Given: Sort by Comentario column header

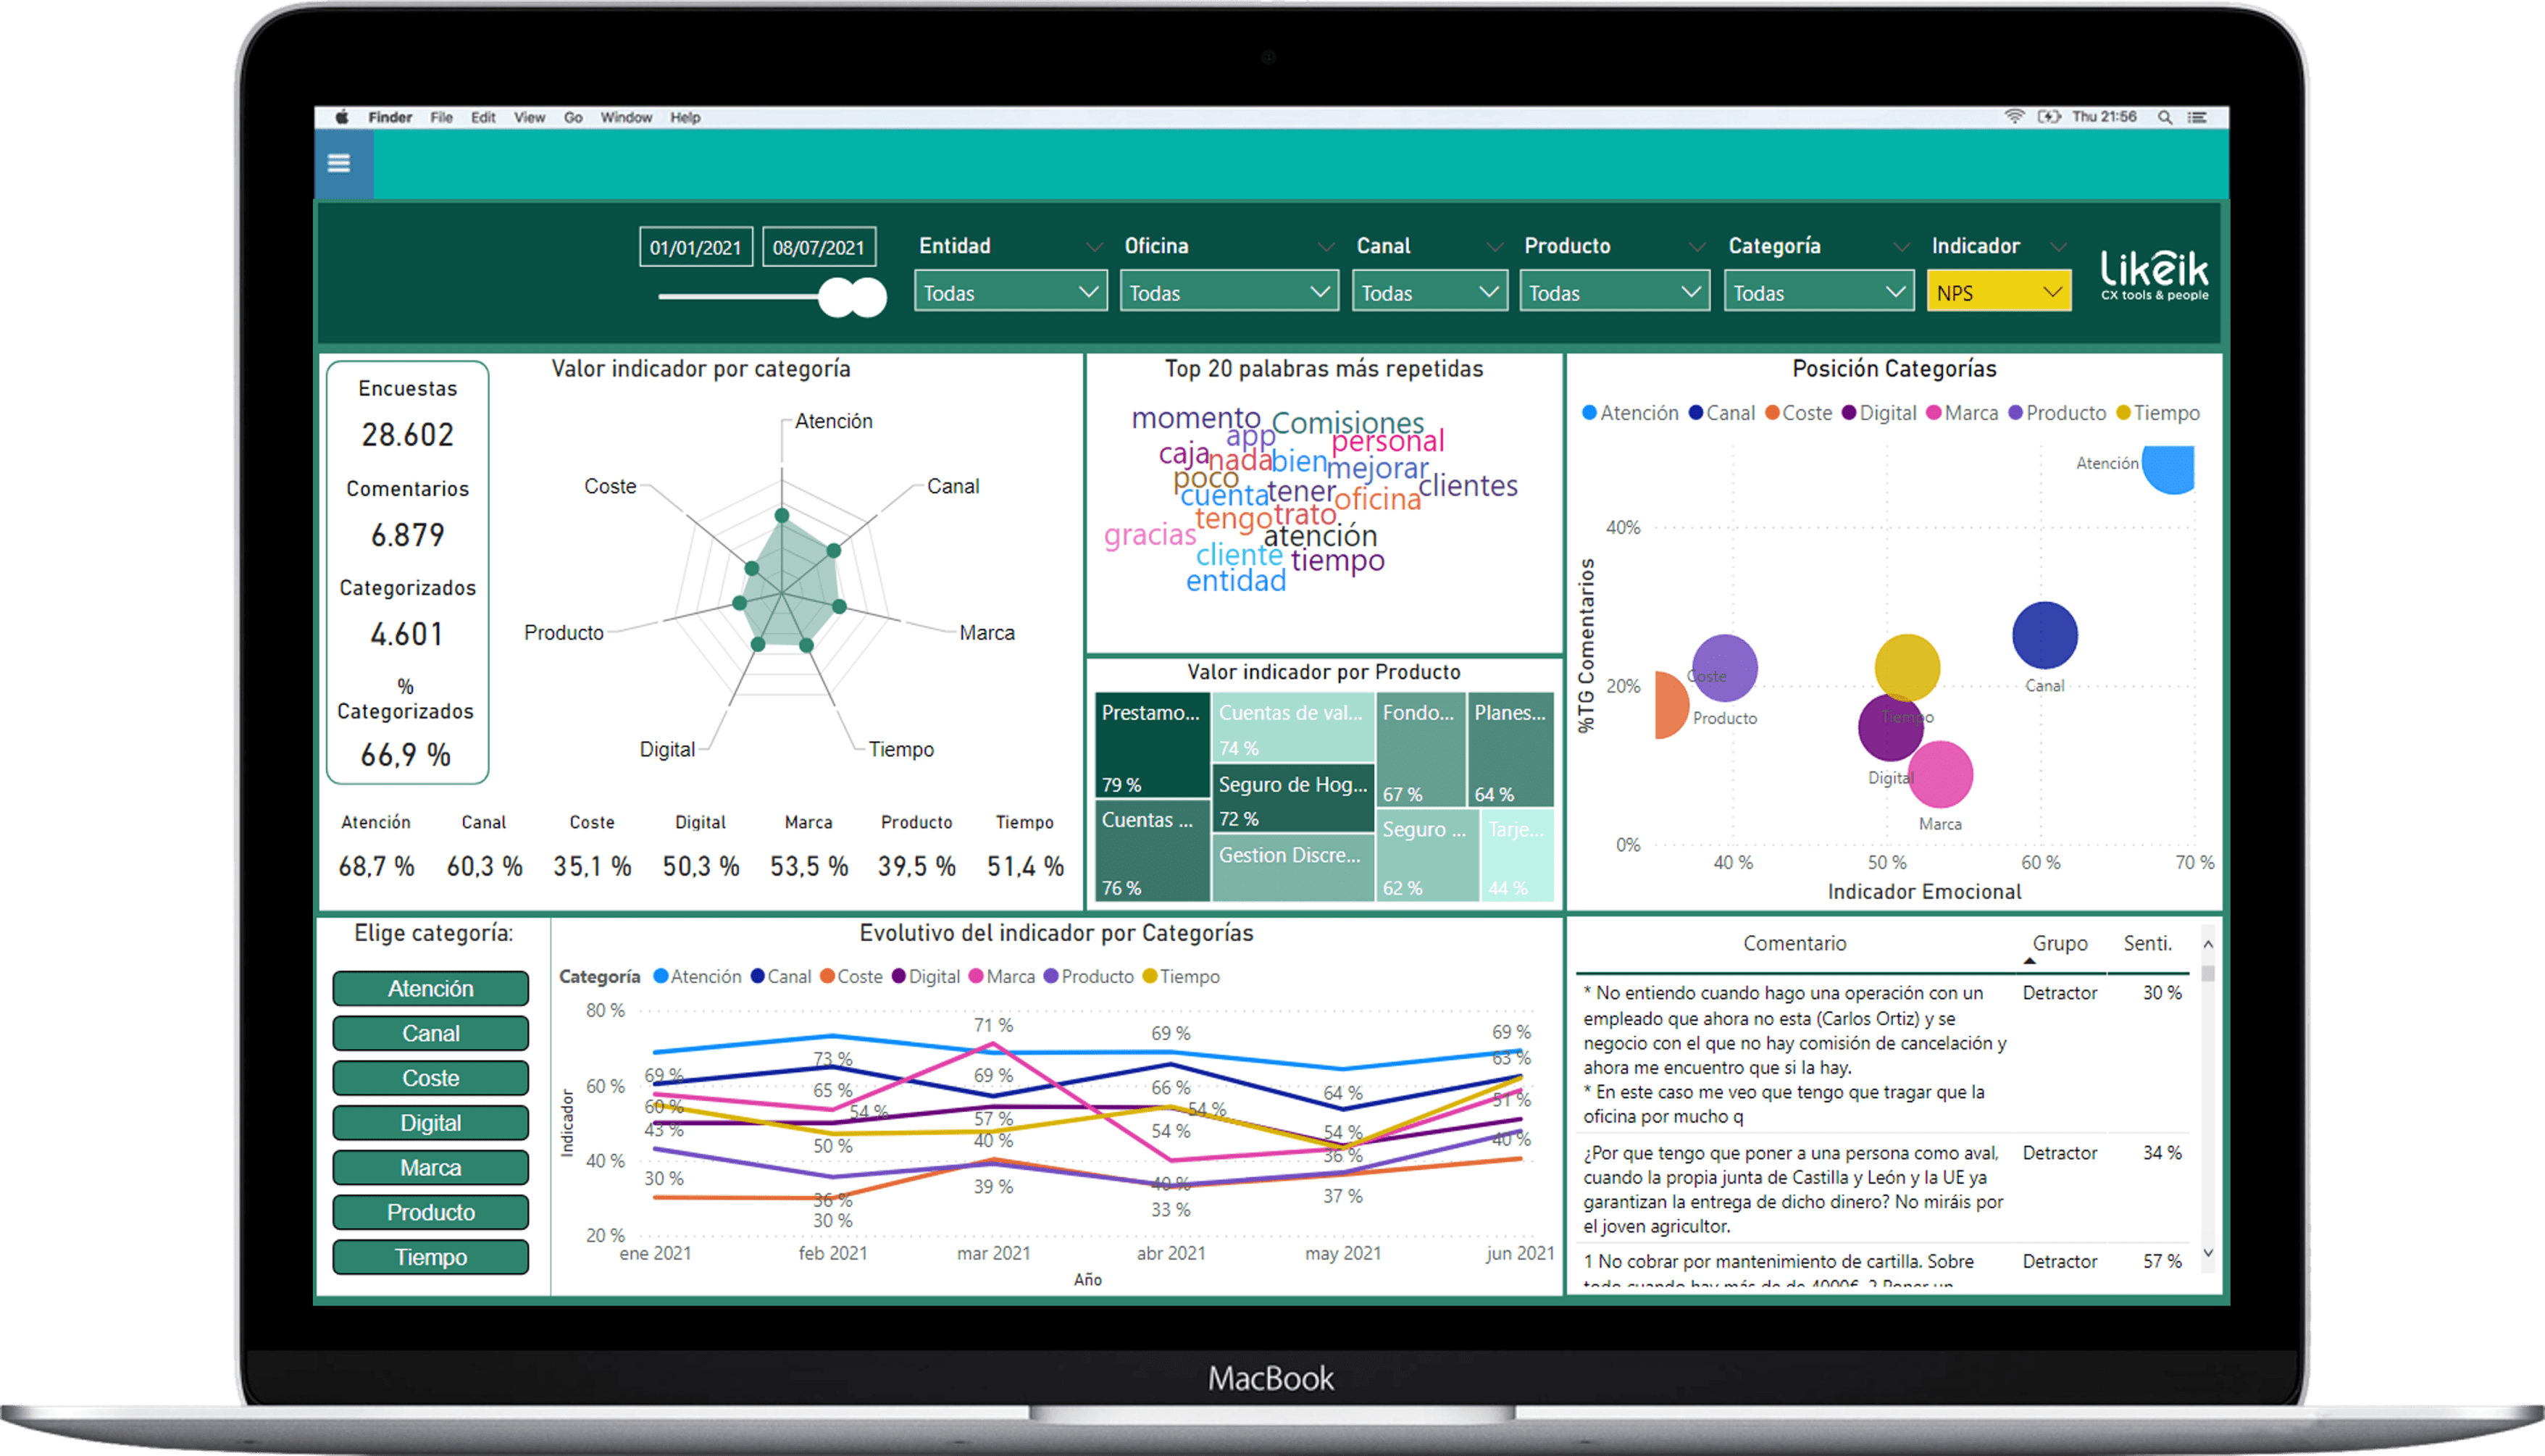Looking at the screenshot, I should coord(1795,944).
